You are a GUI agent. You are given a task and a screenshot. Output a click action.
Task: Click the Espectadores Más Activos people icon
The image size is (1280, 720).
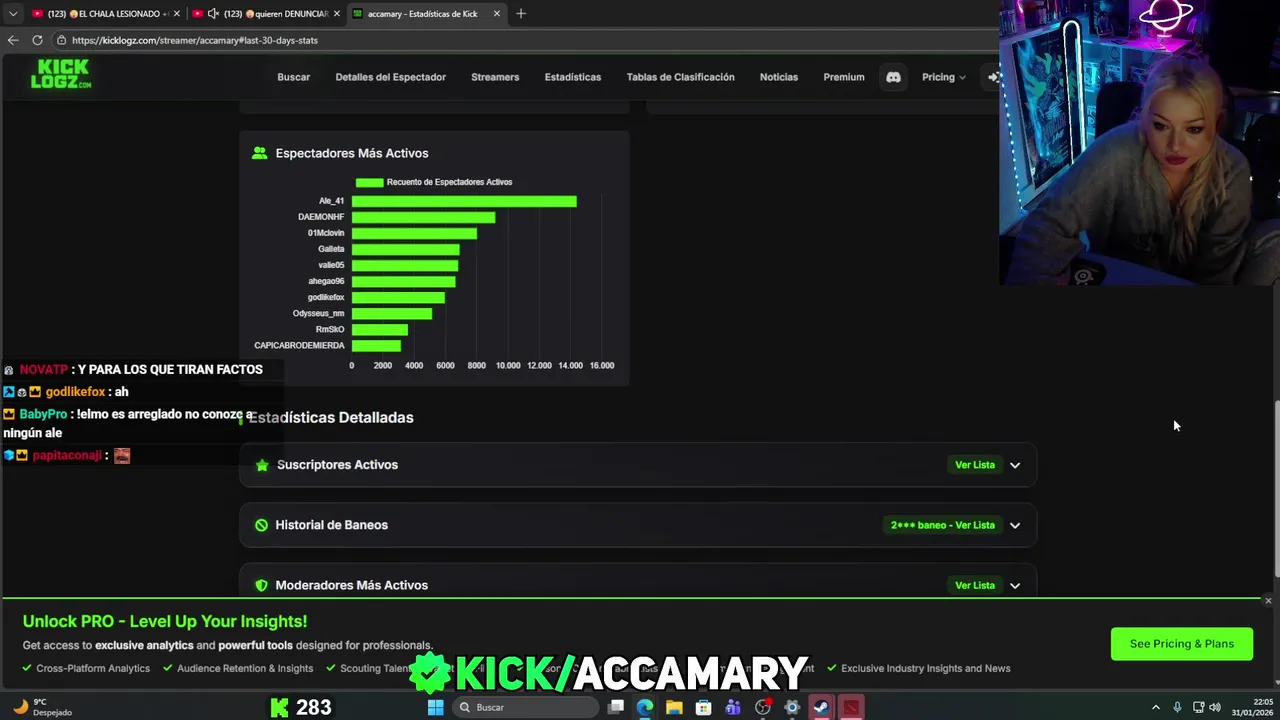pyautogui.click(x=260, y=153)
